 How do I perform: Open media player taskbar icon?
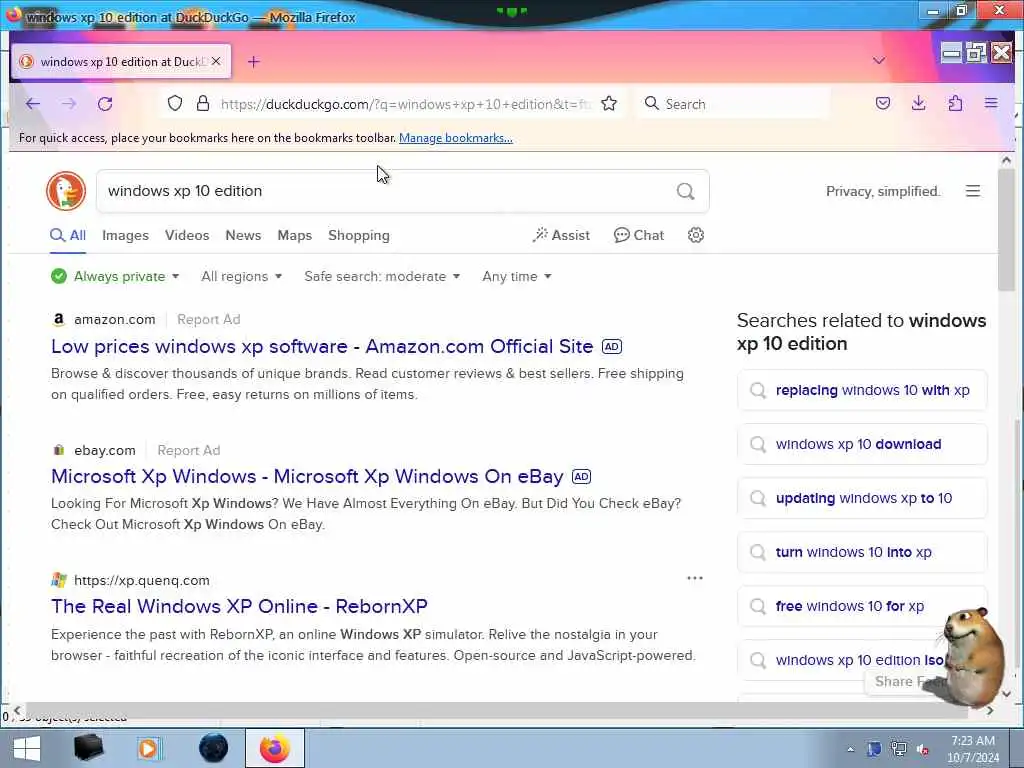click(148, 748)
